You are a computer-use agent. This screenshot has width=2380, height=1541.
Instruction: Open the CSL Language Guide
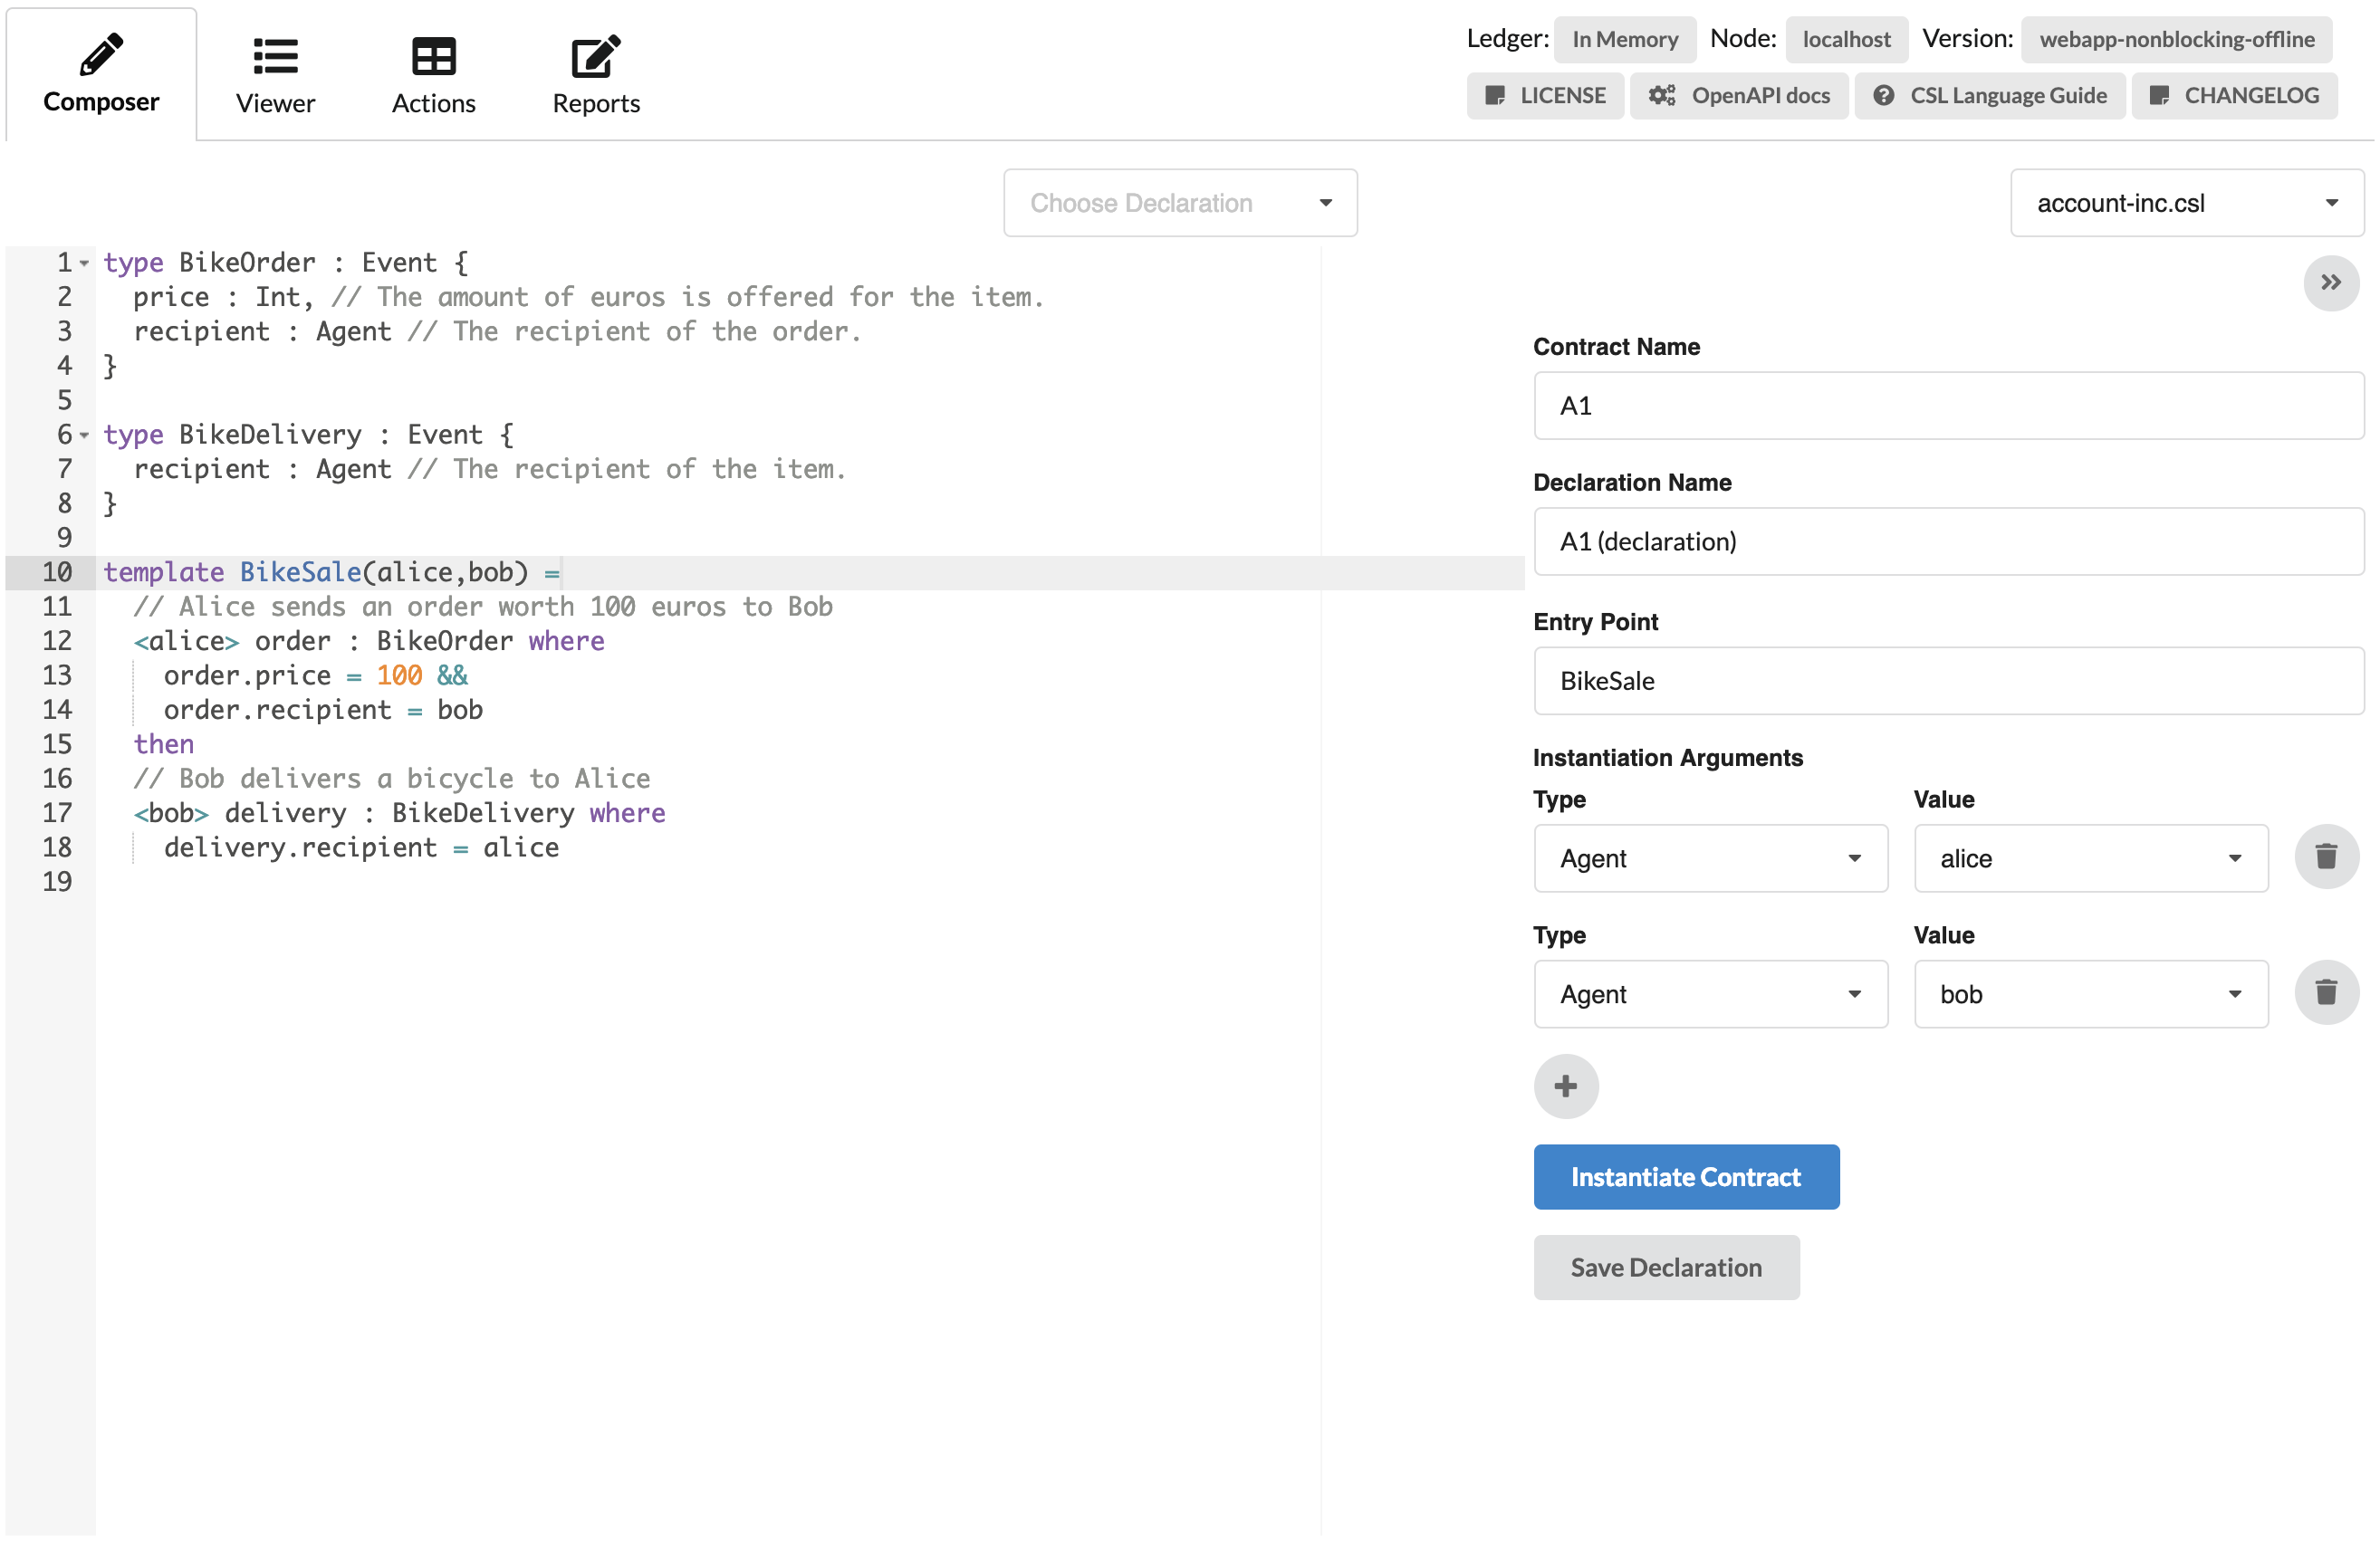click(1989, 95)
